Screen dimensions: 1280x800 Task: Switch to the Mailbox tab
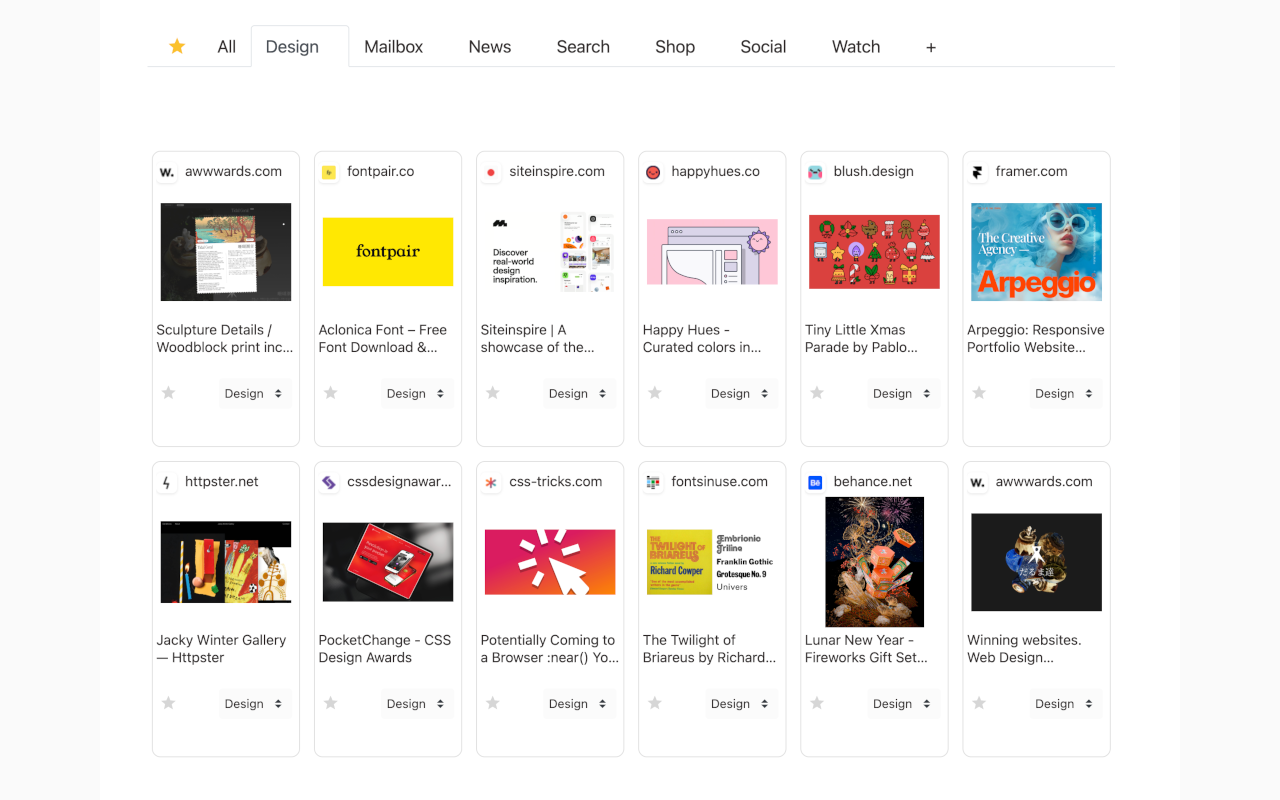[394, 47]
